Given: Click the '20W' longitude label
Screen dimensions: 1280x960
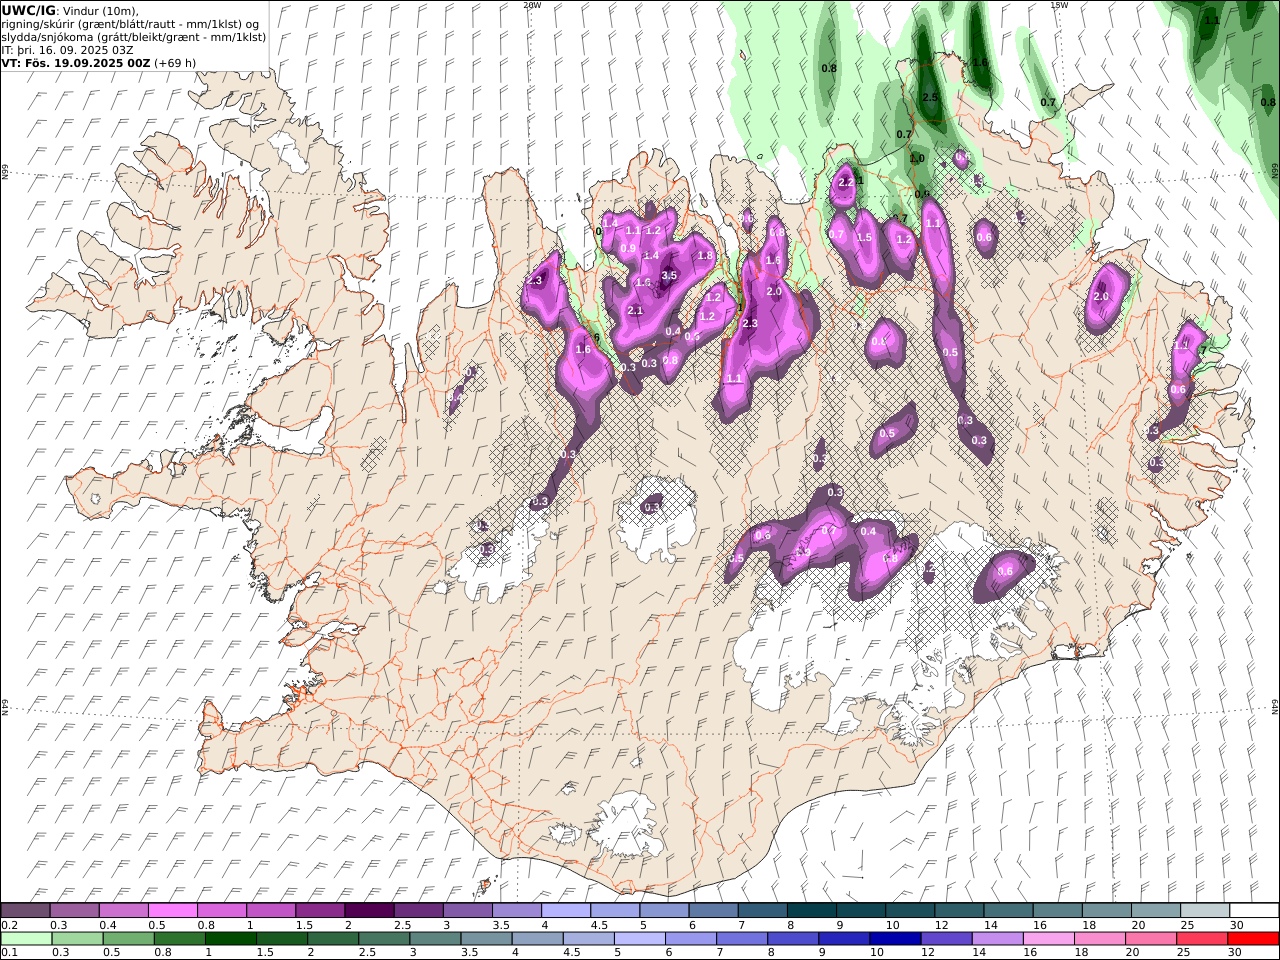Looking at the screenshot, I should point(532,5).
